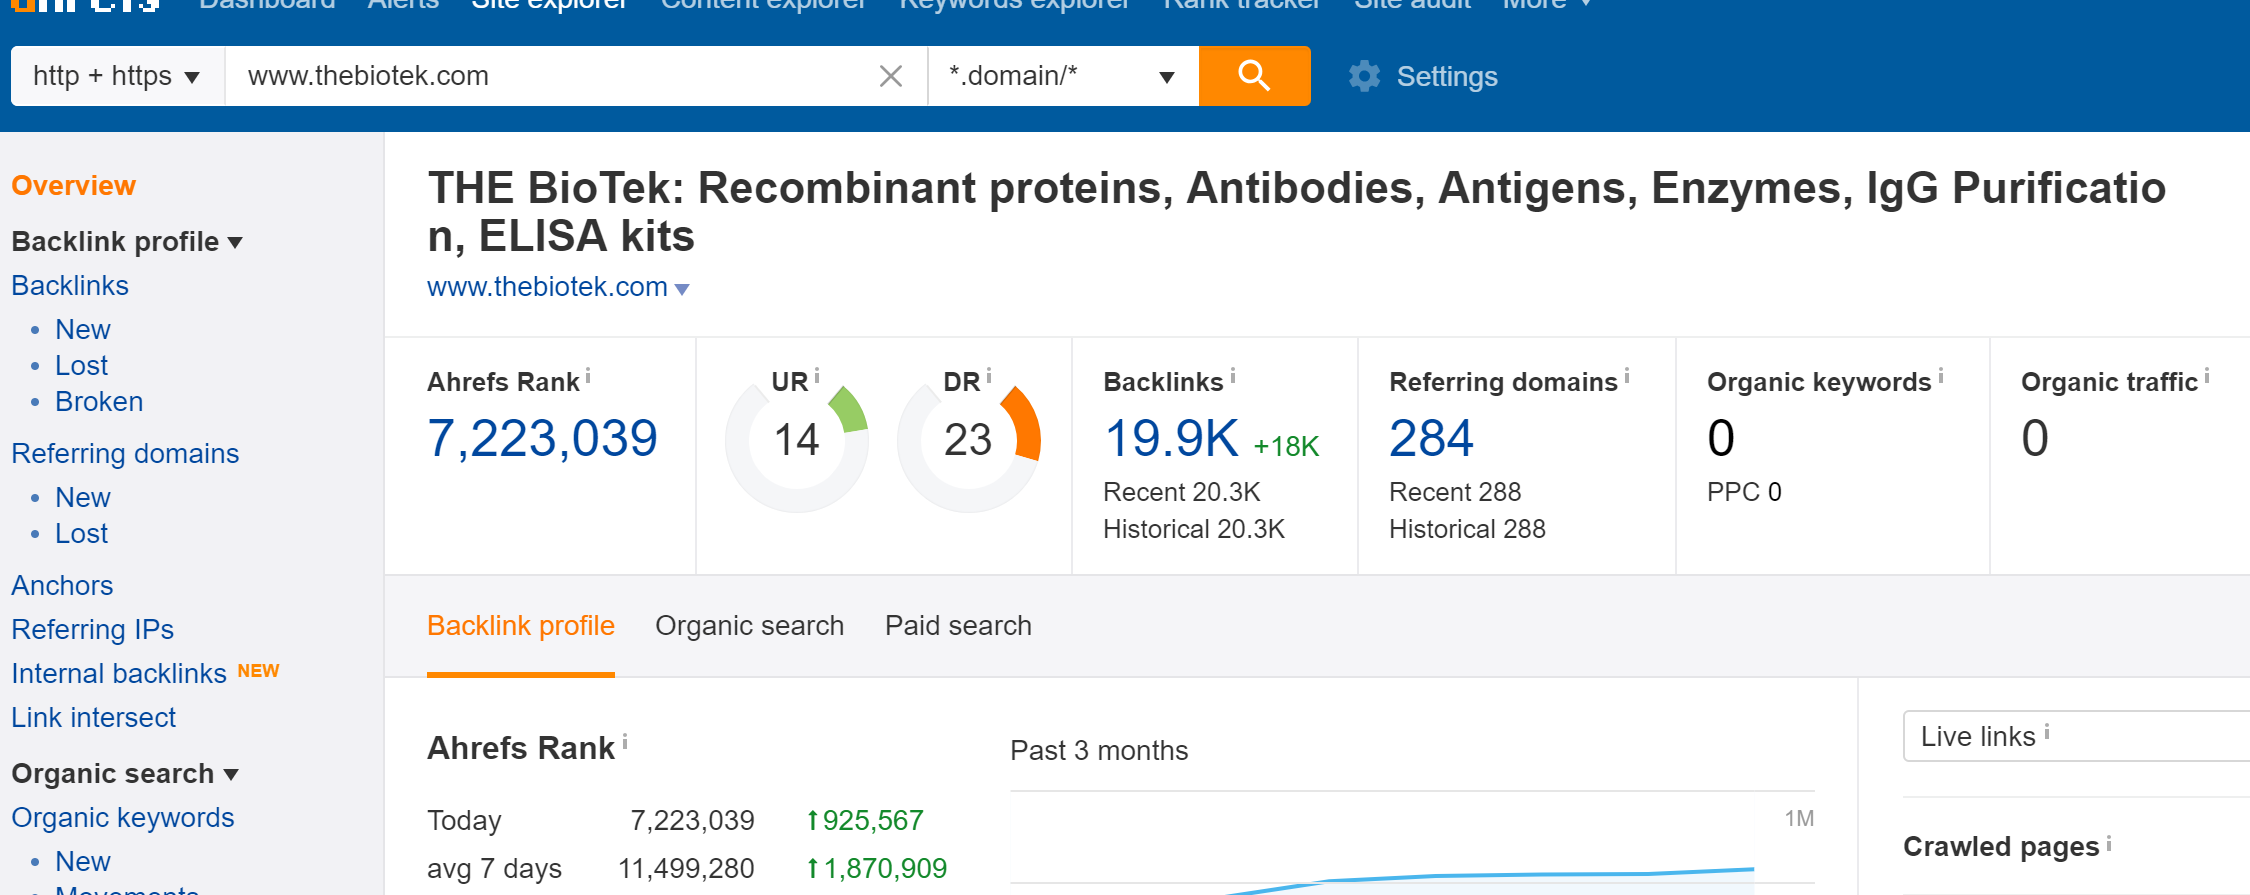Viewport: 2250px width, 895px height.
Task: Click the Overview sidebar link
Action: (x=73, y=186)
